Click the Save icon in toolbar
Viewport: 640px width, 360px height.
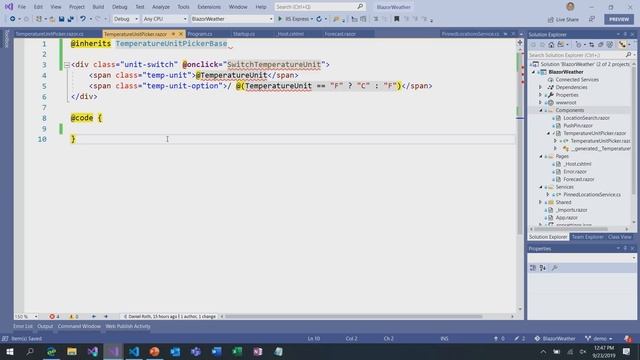point(61,19)
